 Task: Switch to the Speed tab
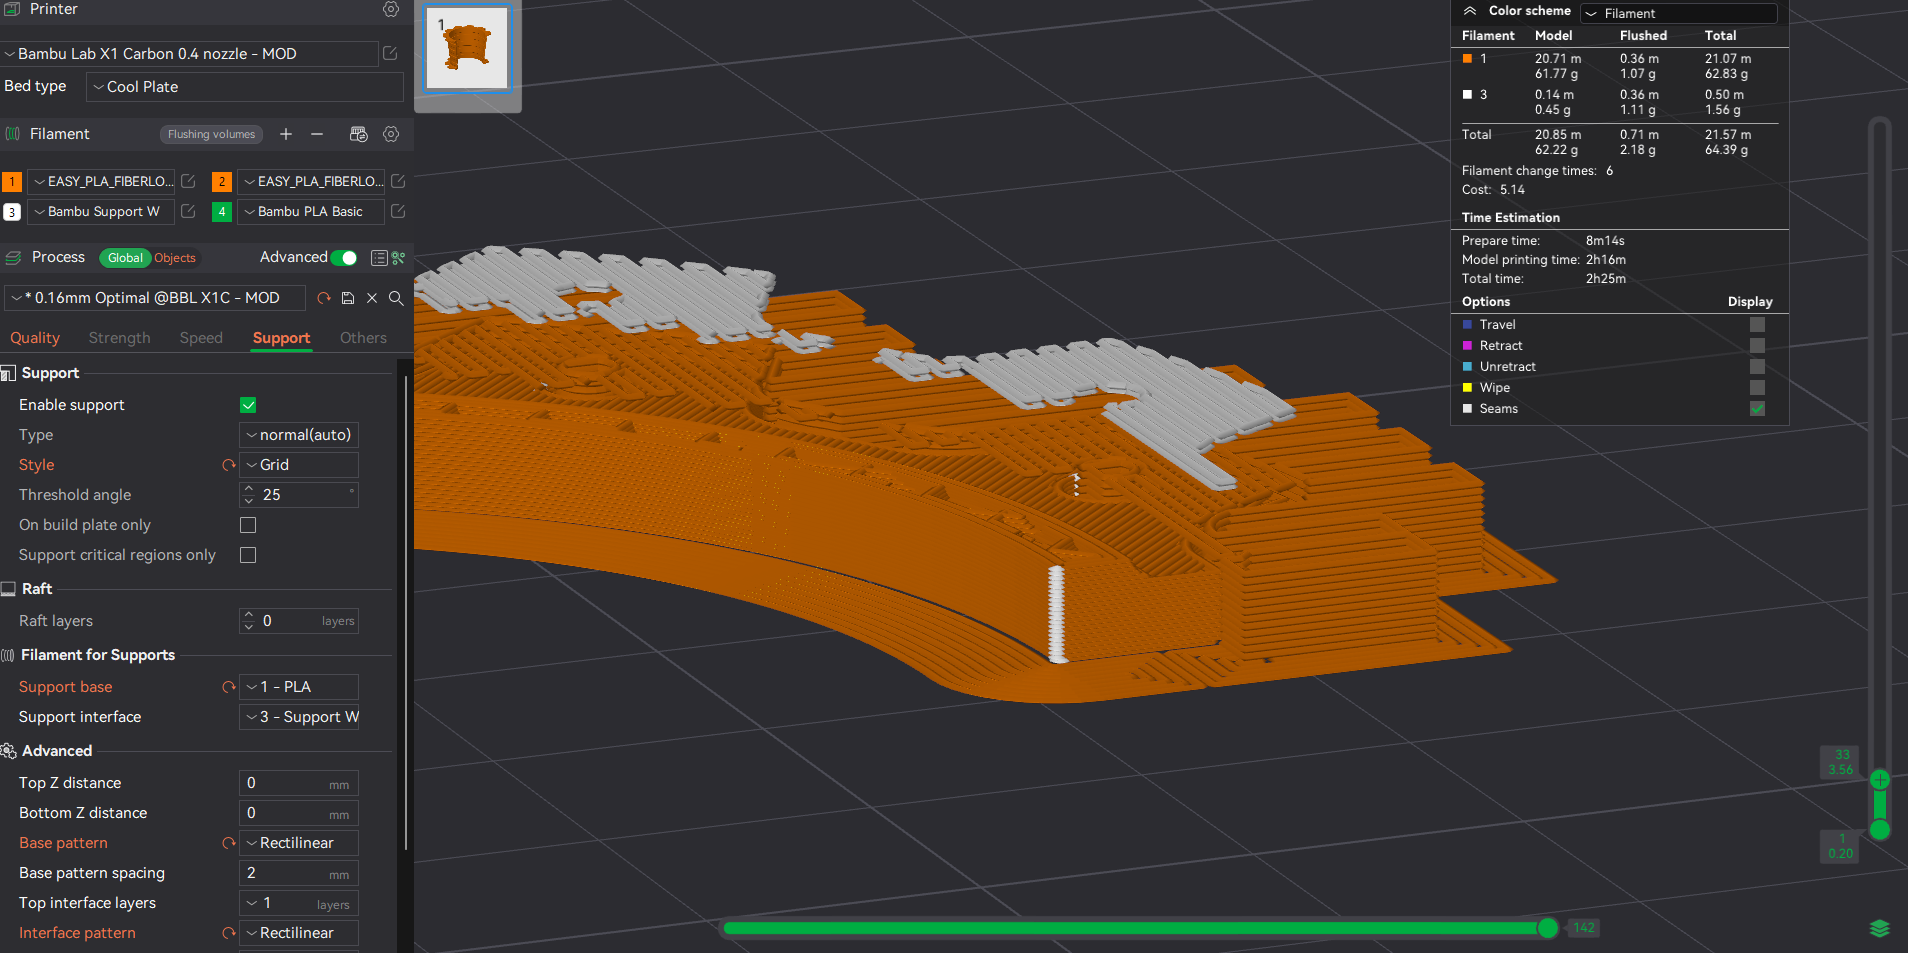click(x=201, y=338)
